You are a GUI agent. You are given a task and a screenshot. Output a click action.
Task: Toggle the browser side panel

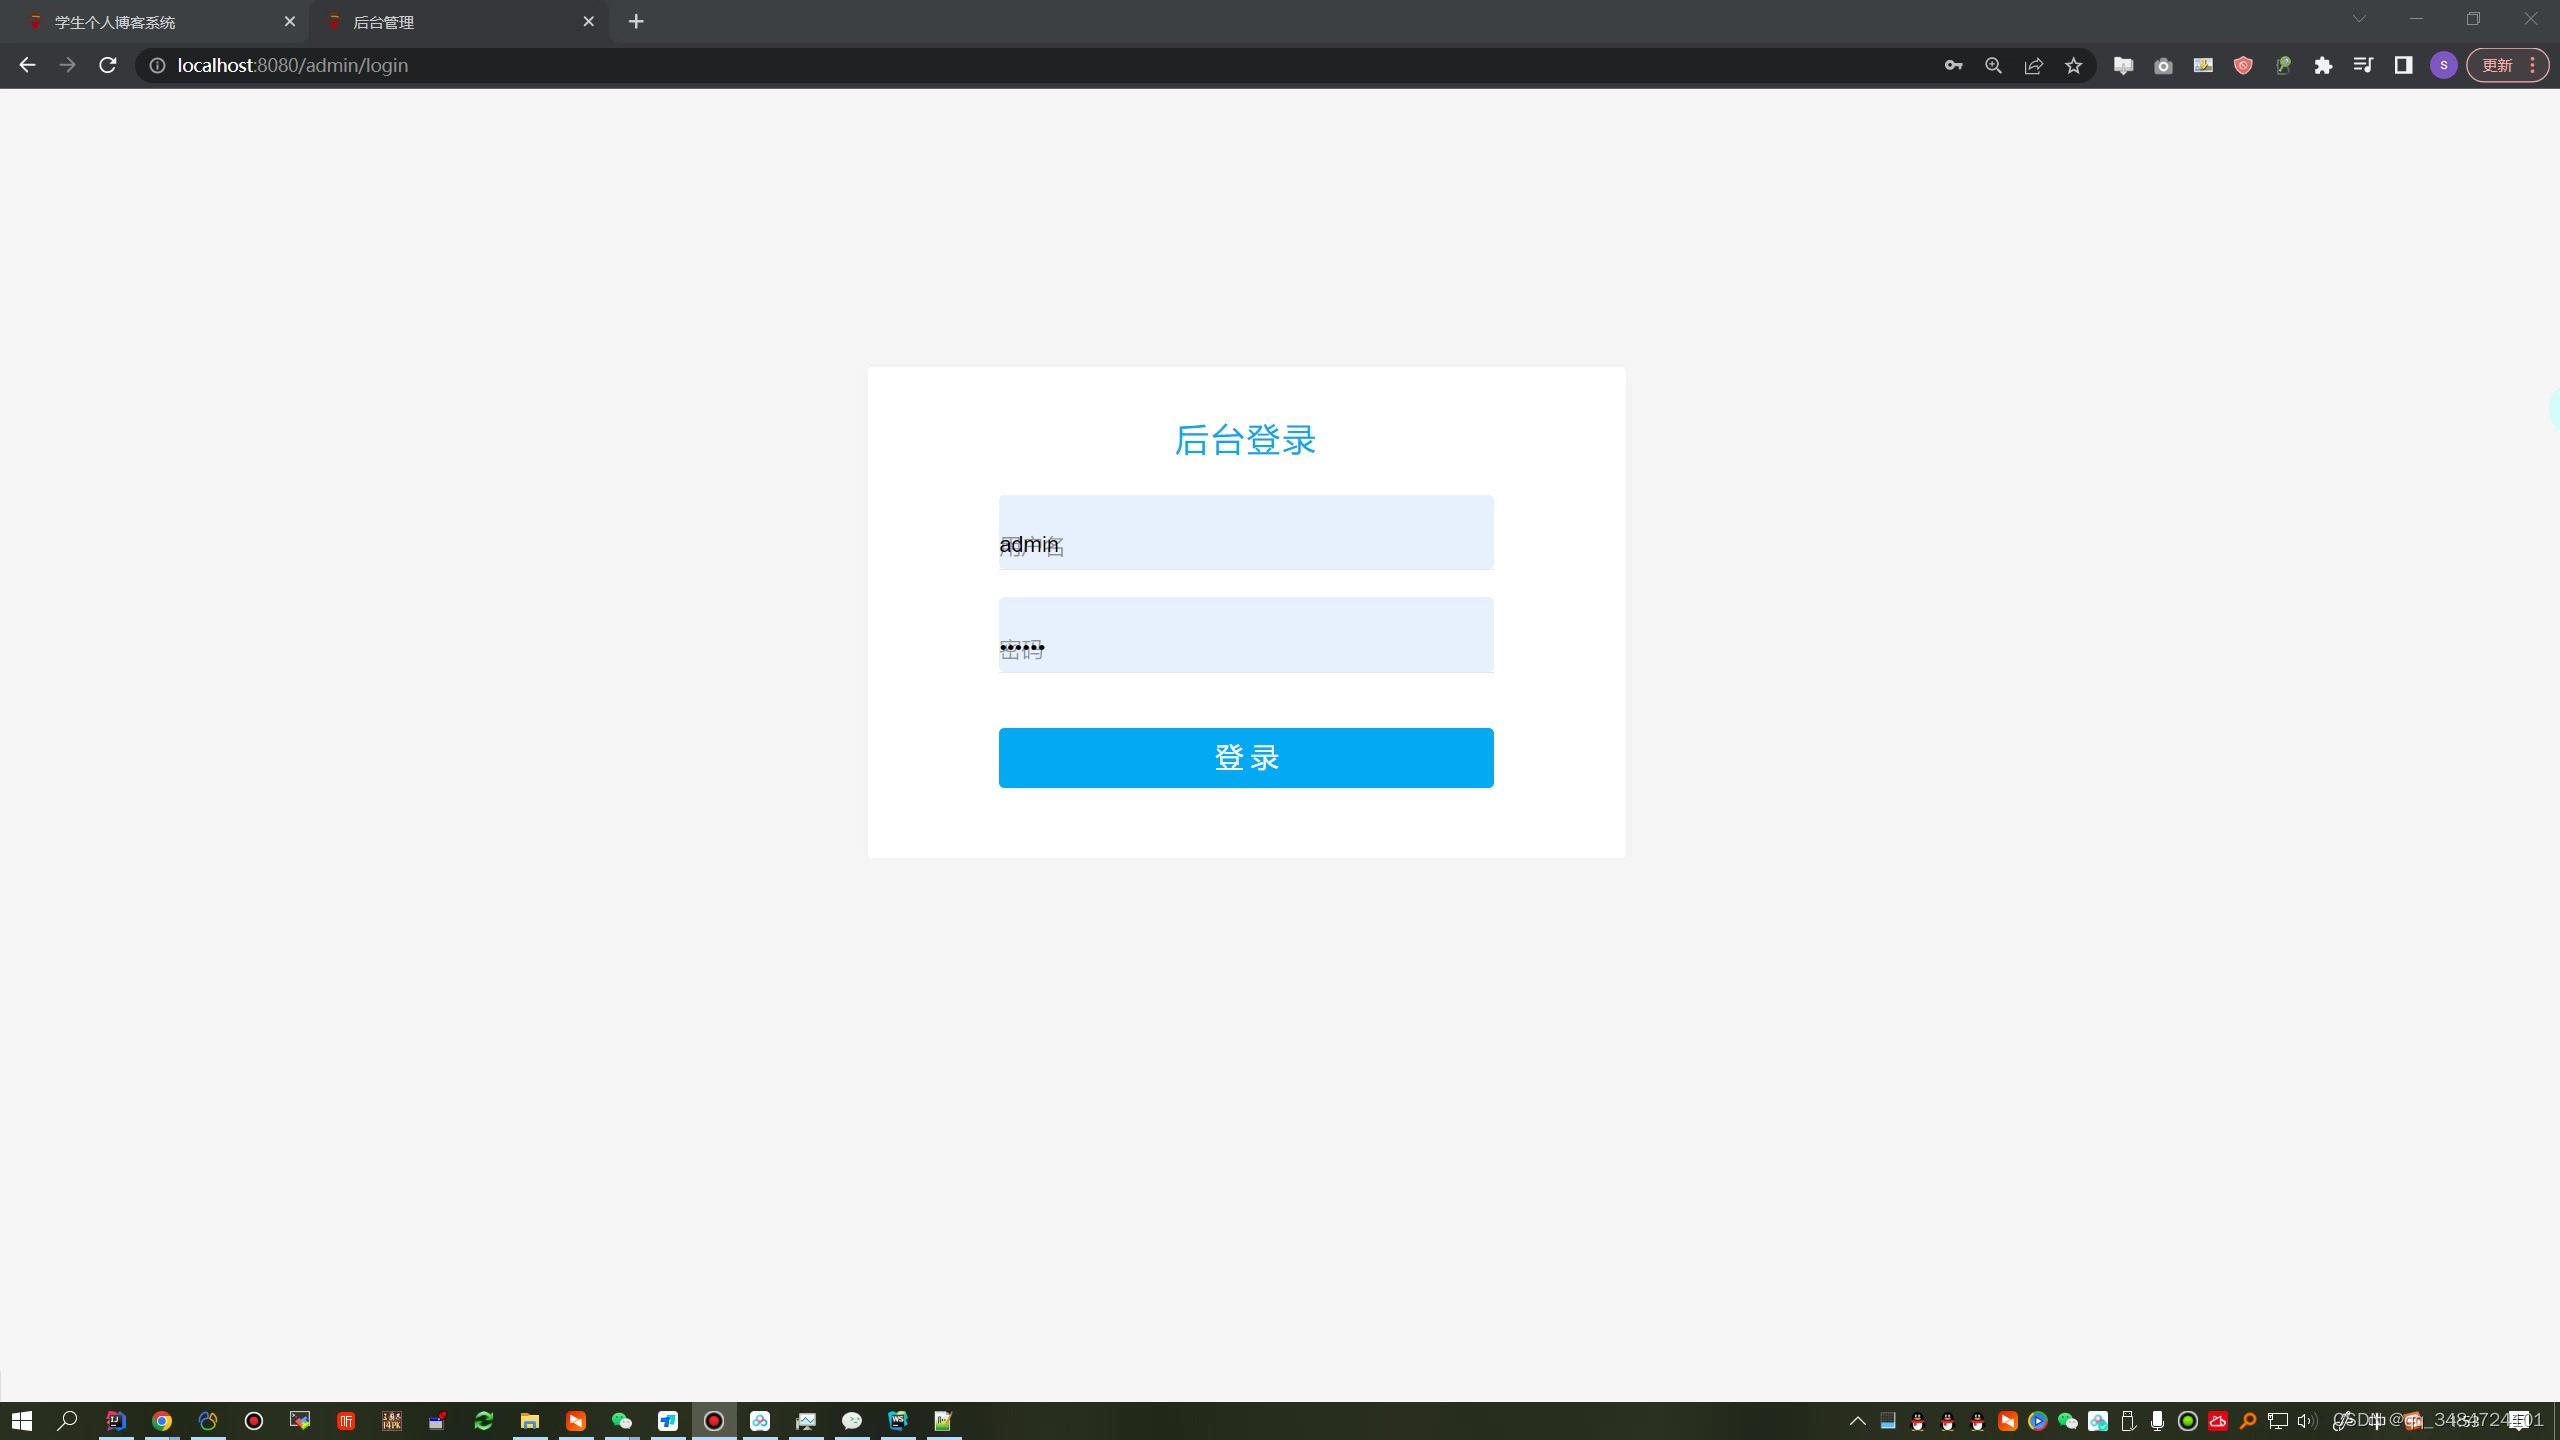click(2403, 66)
